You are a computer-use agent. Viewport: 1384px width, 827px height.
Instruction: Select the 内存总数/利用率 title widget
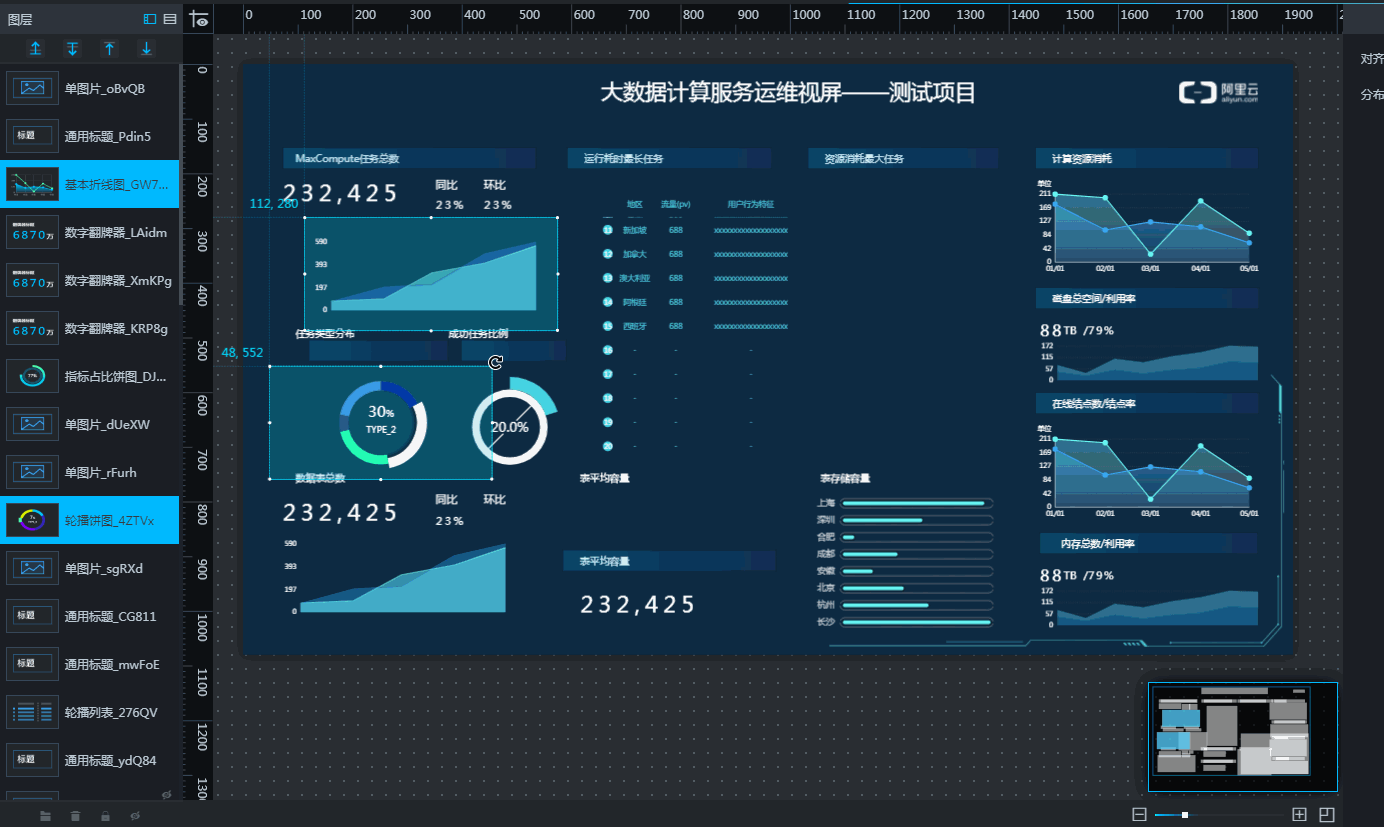tap(1147, 543)
